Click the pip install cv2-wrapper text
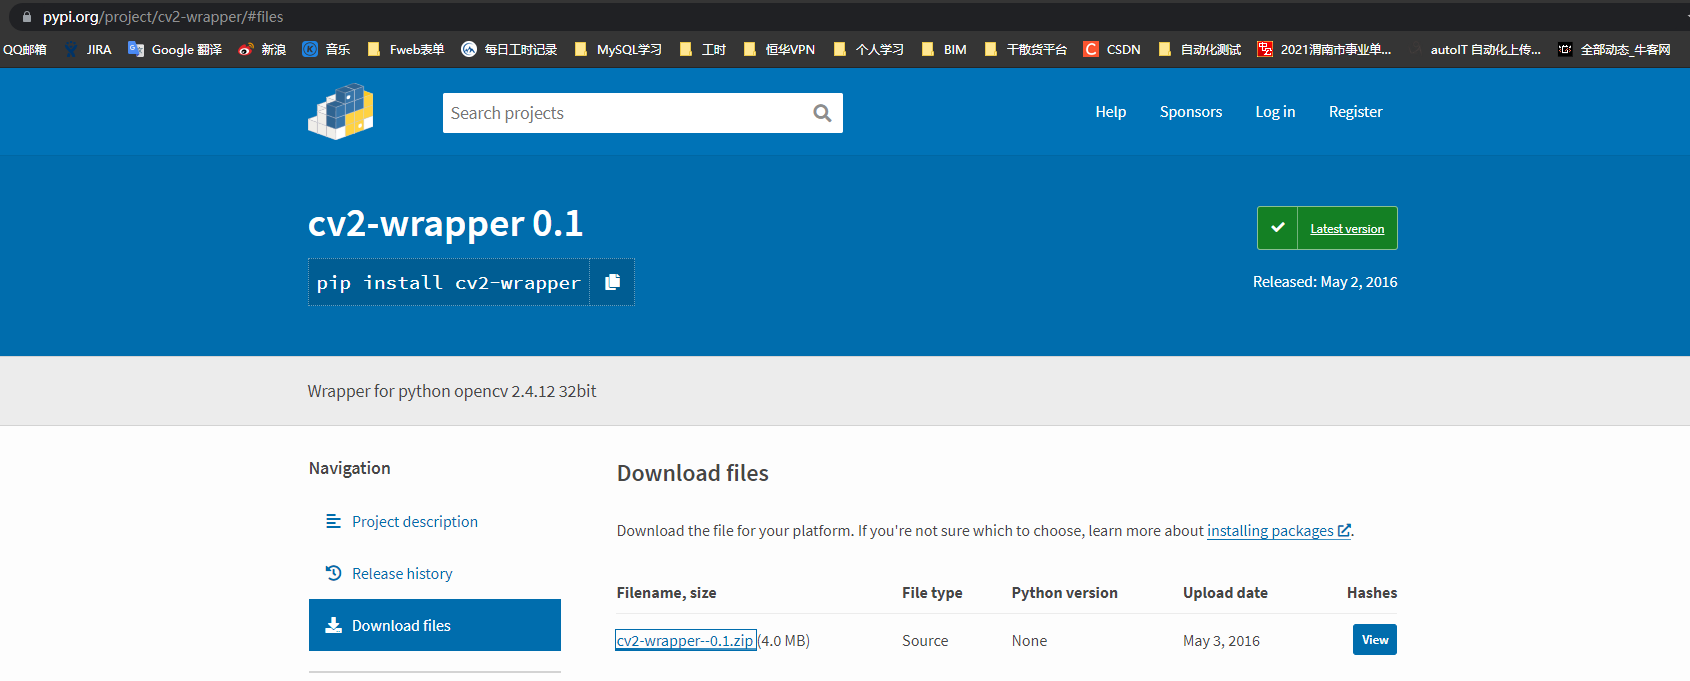Image resolution: width=1690 pixels, height=681 pixels. [449, 283]
